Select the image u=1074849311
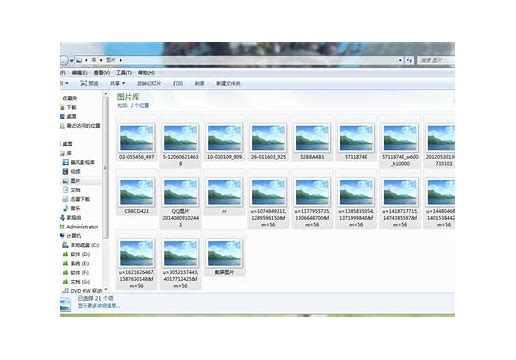This screenshot has height=360, width=516. [x=268, y=199]
